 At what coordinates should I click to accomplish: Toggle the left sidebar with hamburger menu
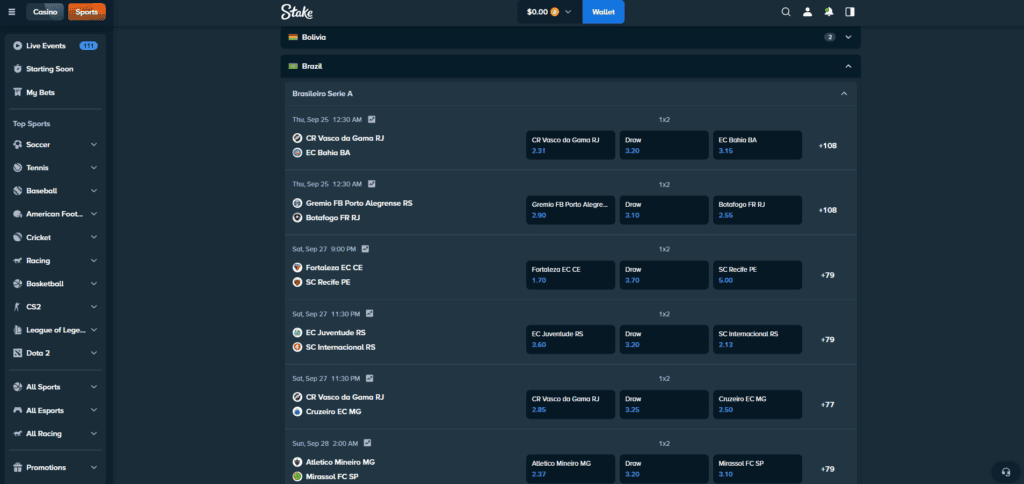(x=12, y=12)
